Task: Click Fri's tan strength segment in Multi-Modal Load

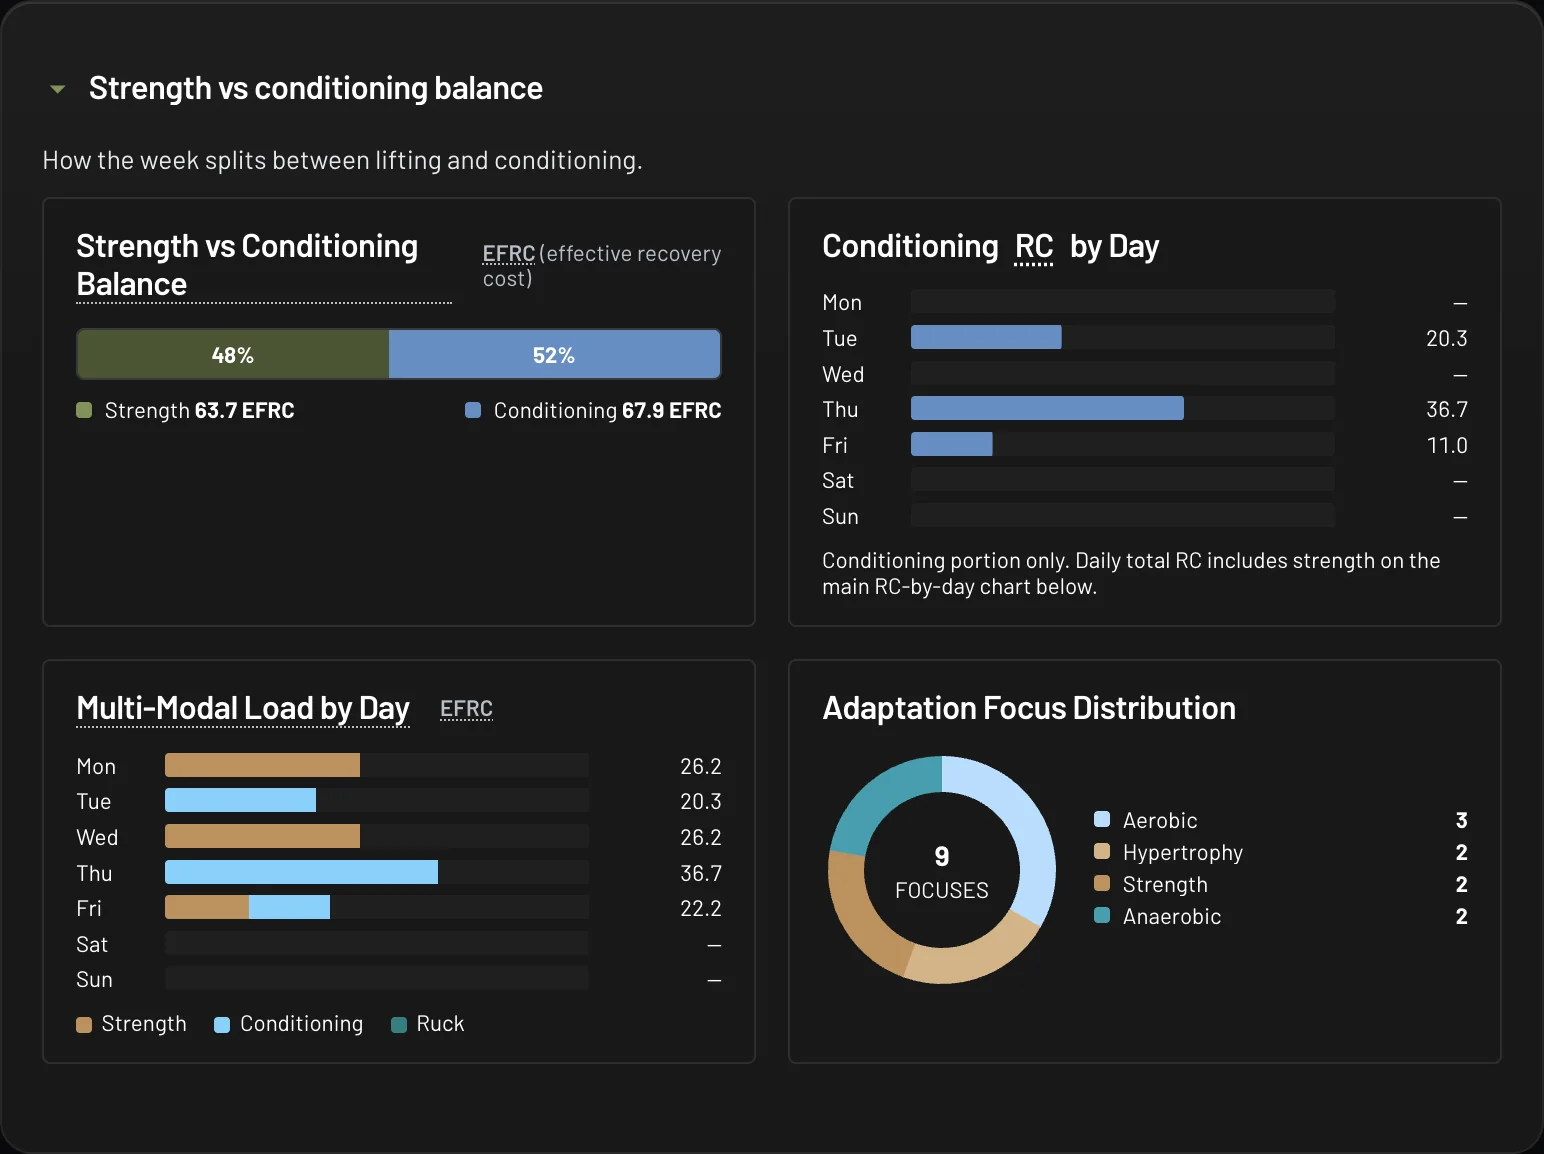Action: pos(207,908)
